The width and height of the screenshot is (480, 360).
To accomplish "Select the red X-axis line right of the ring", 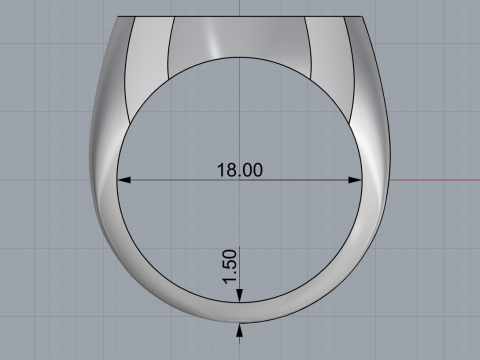I will pos(435,180).
